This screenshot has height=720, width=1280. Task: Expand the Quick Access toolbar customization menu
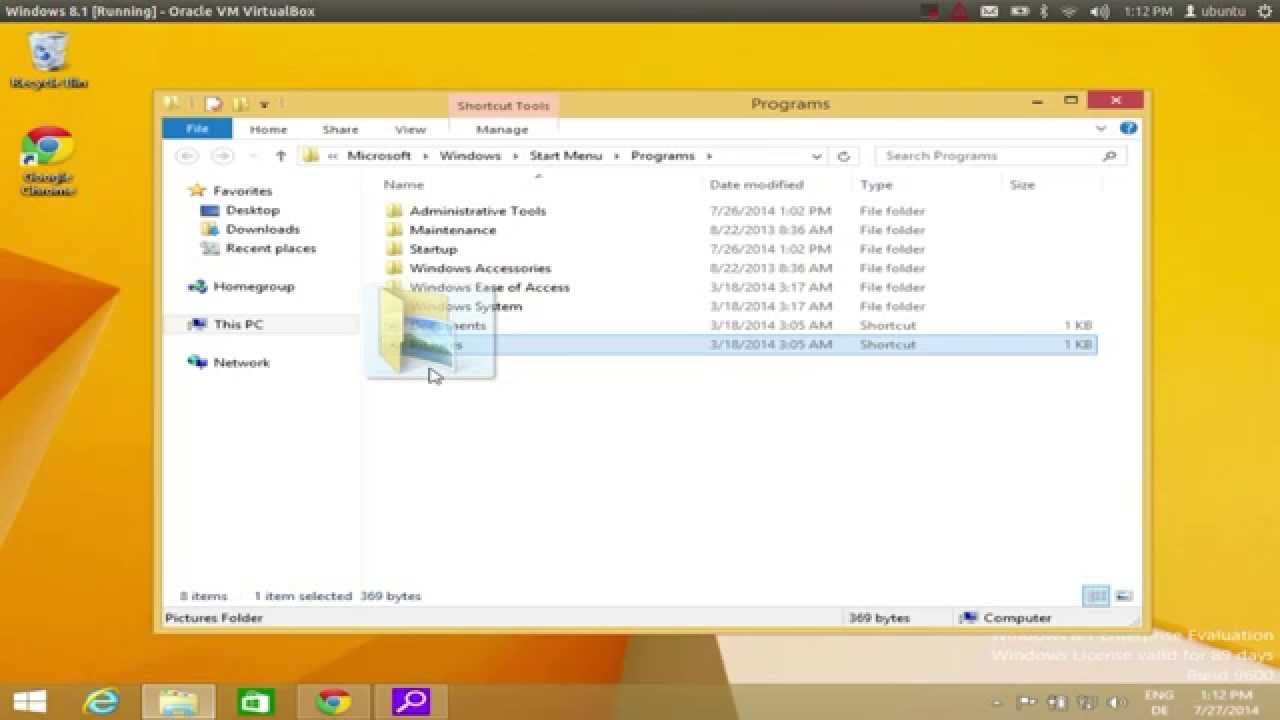(x=264, y=104)
